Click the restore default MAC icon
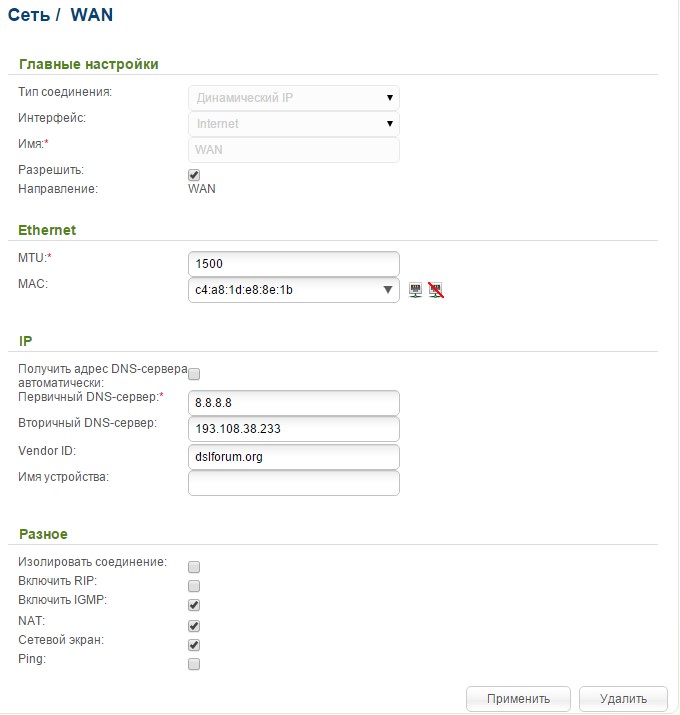680x715 pixels. (435, 290)
